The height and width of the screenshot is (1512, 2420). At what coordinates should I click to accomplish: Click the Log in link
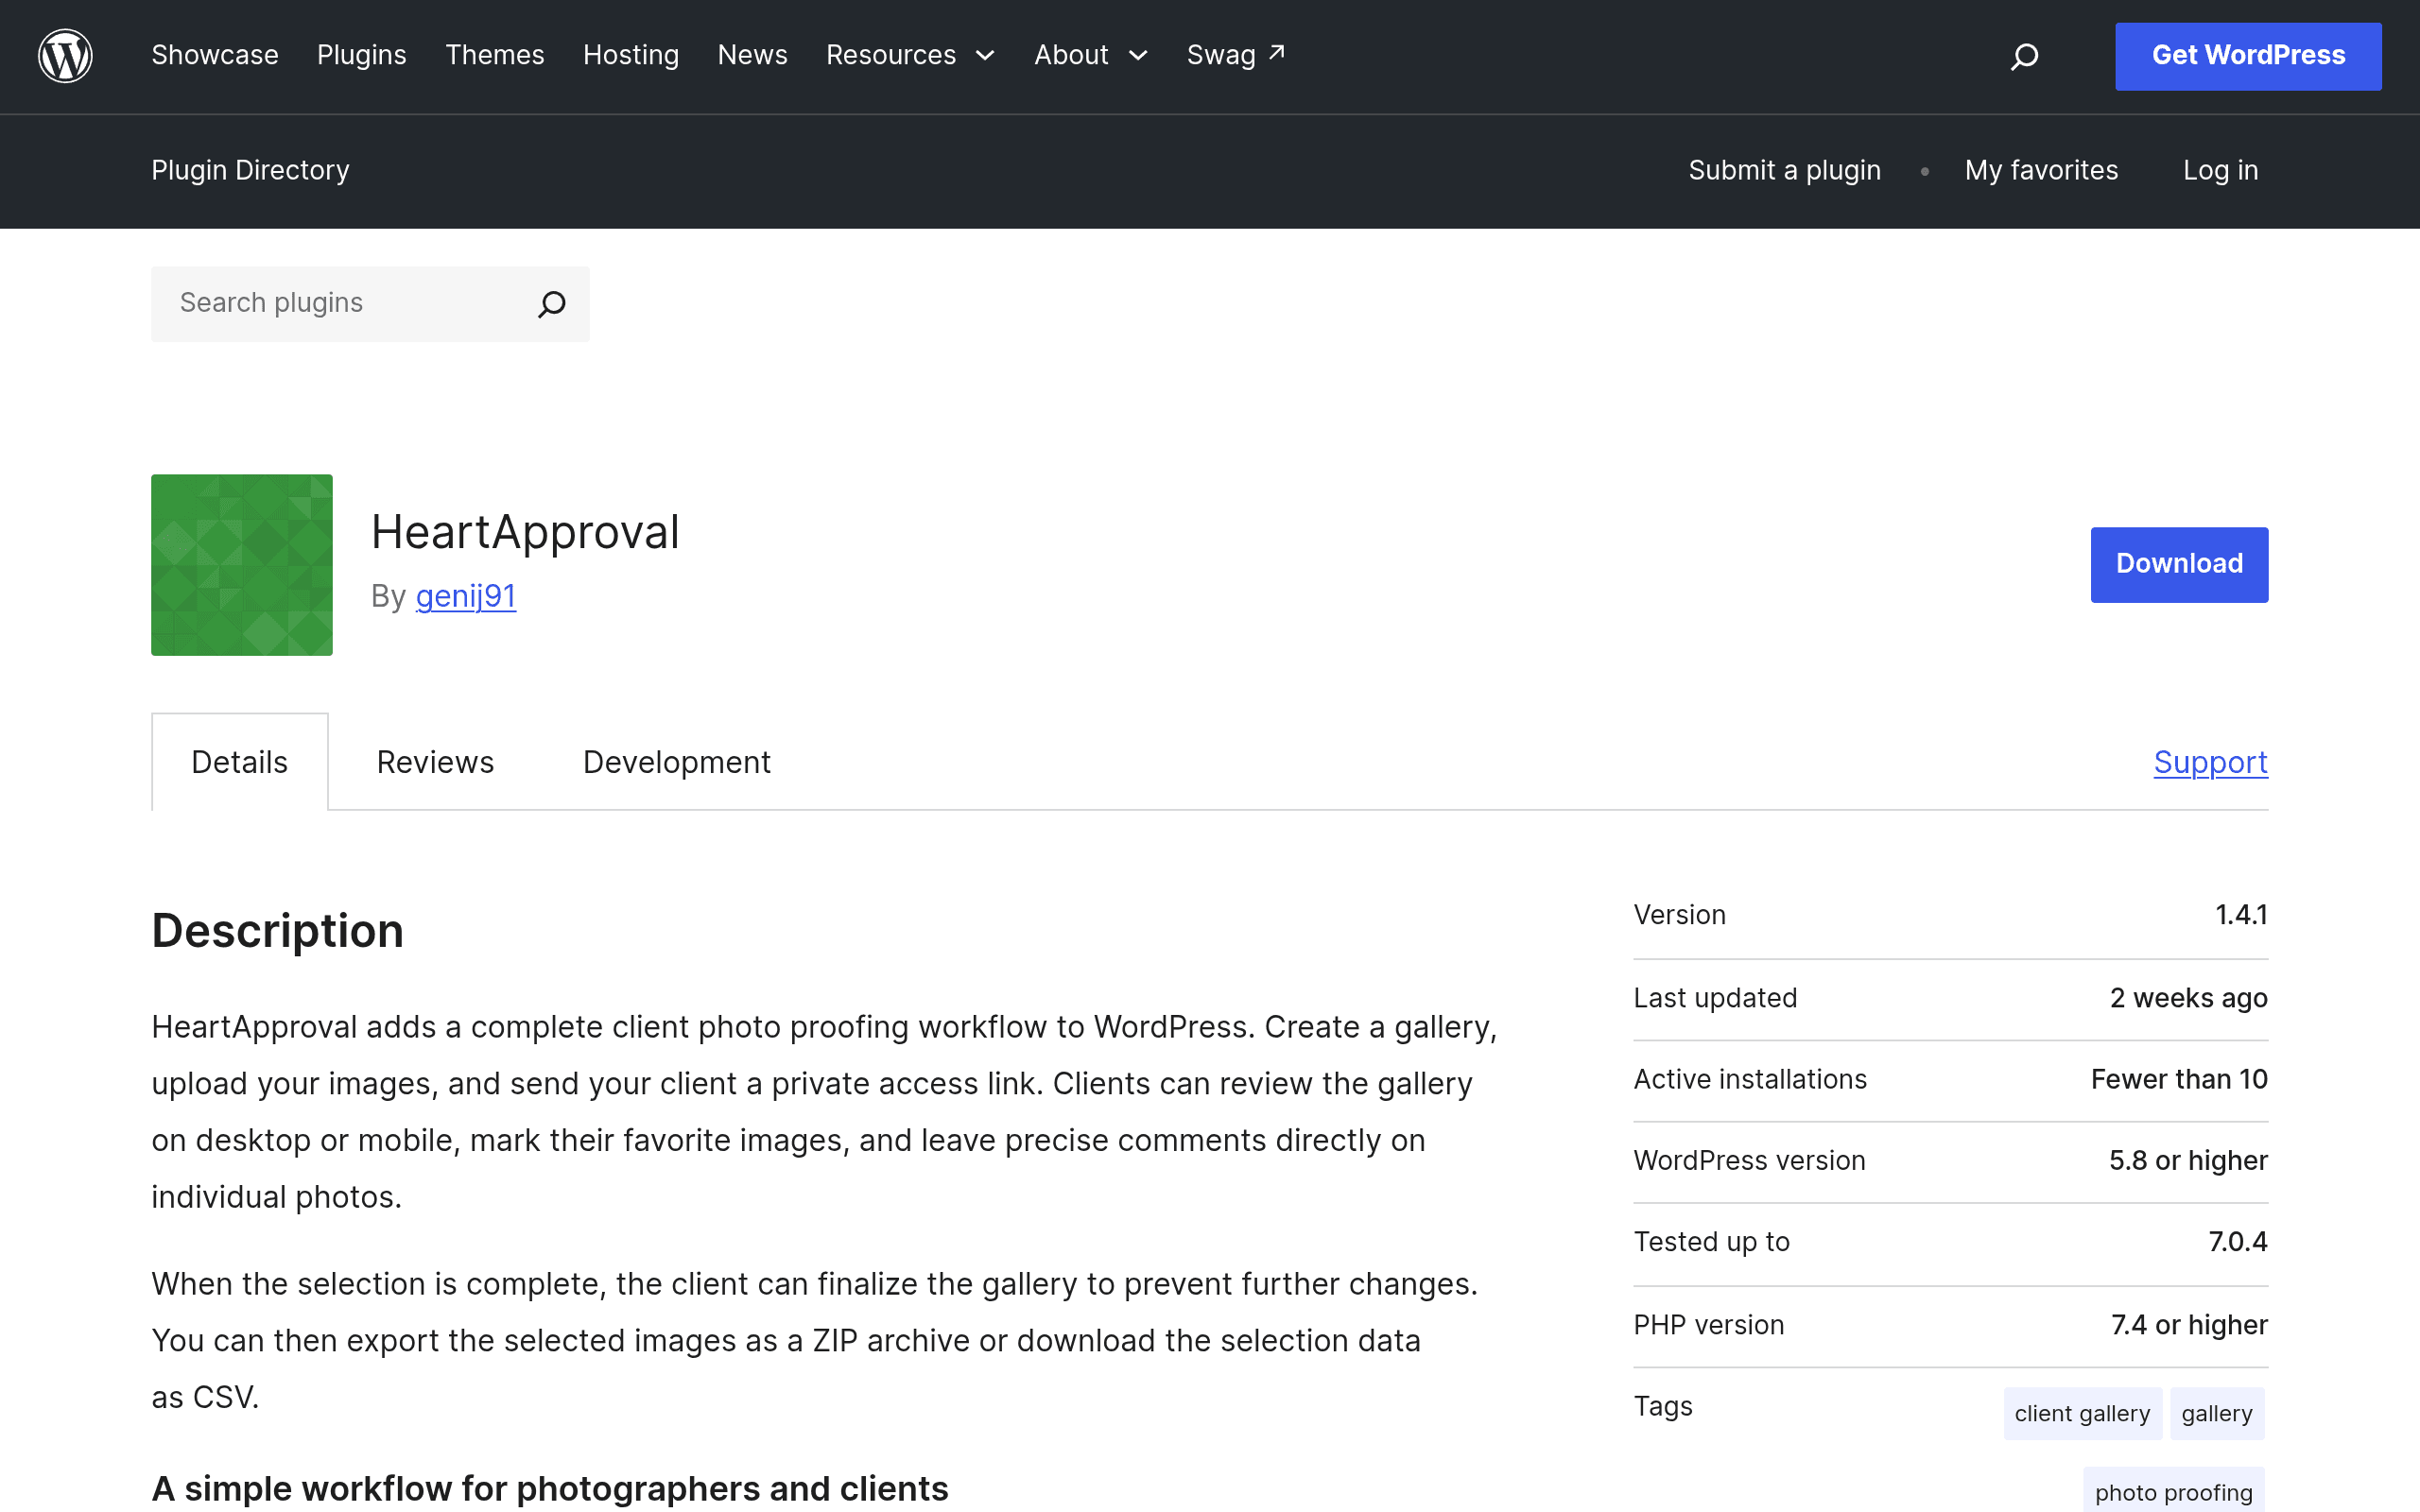2221,170
